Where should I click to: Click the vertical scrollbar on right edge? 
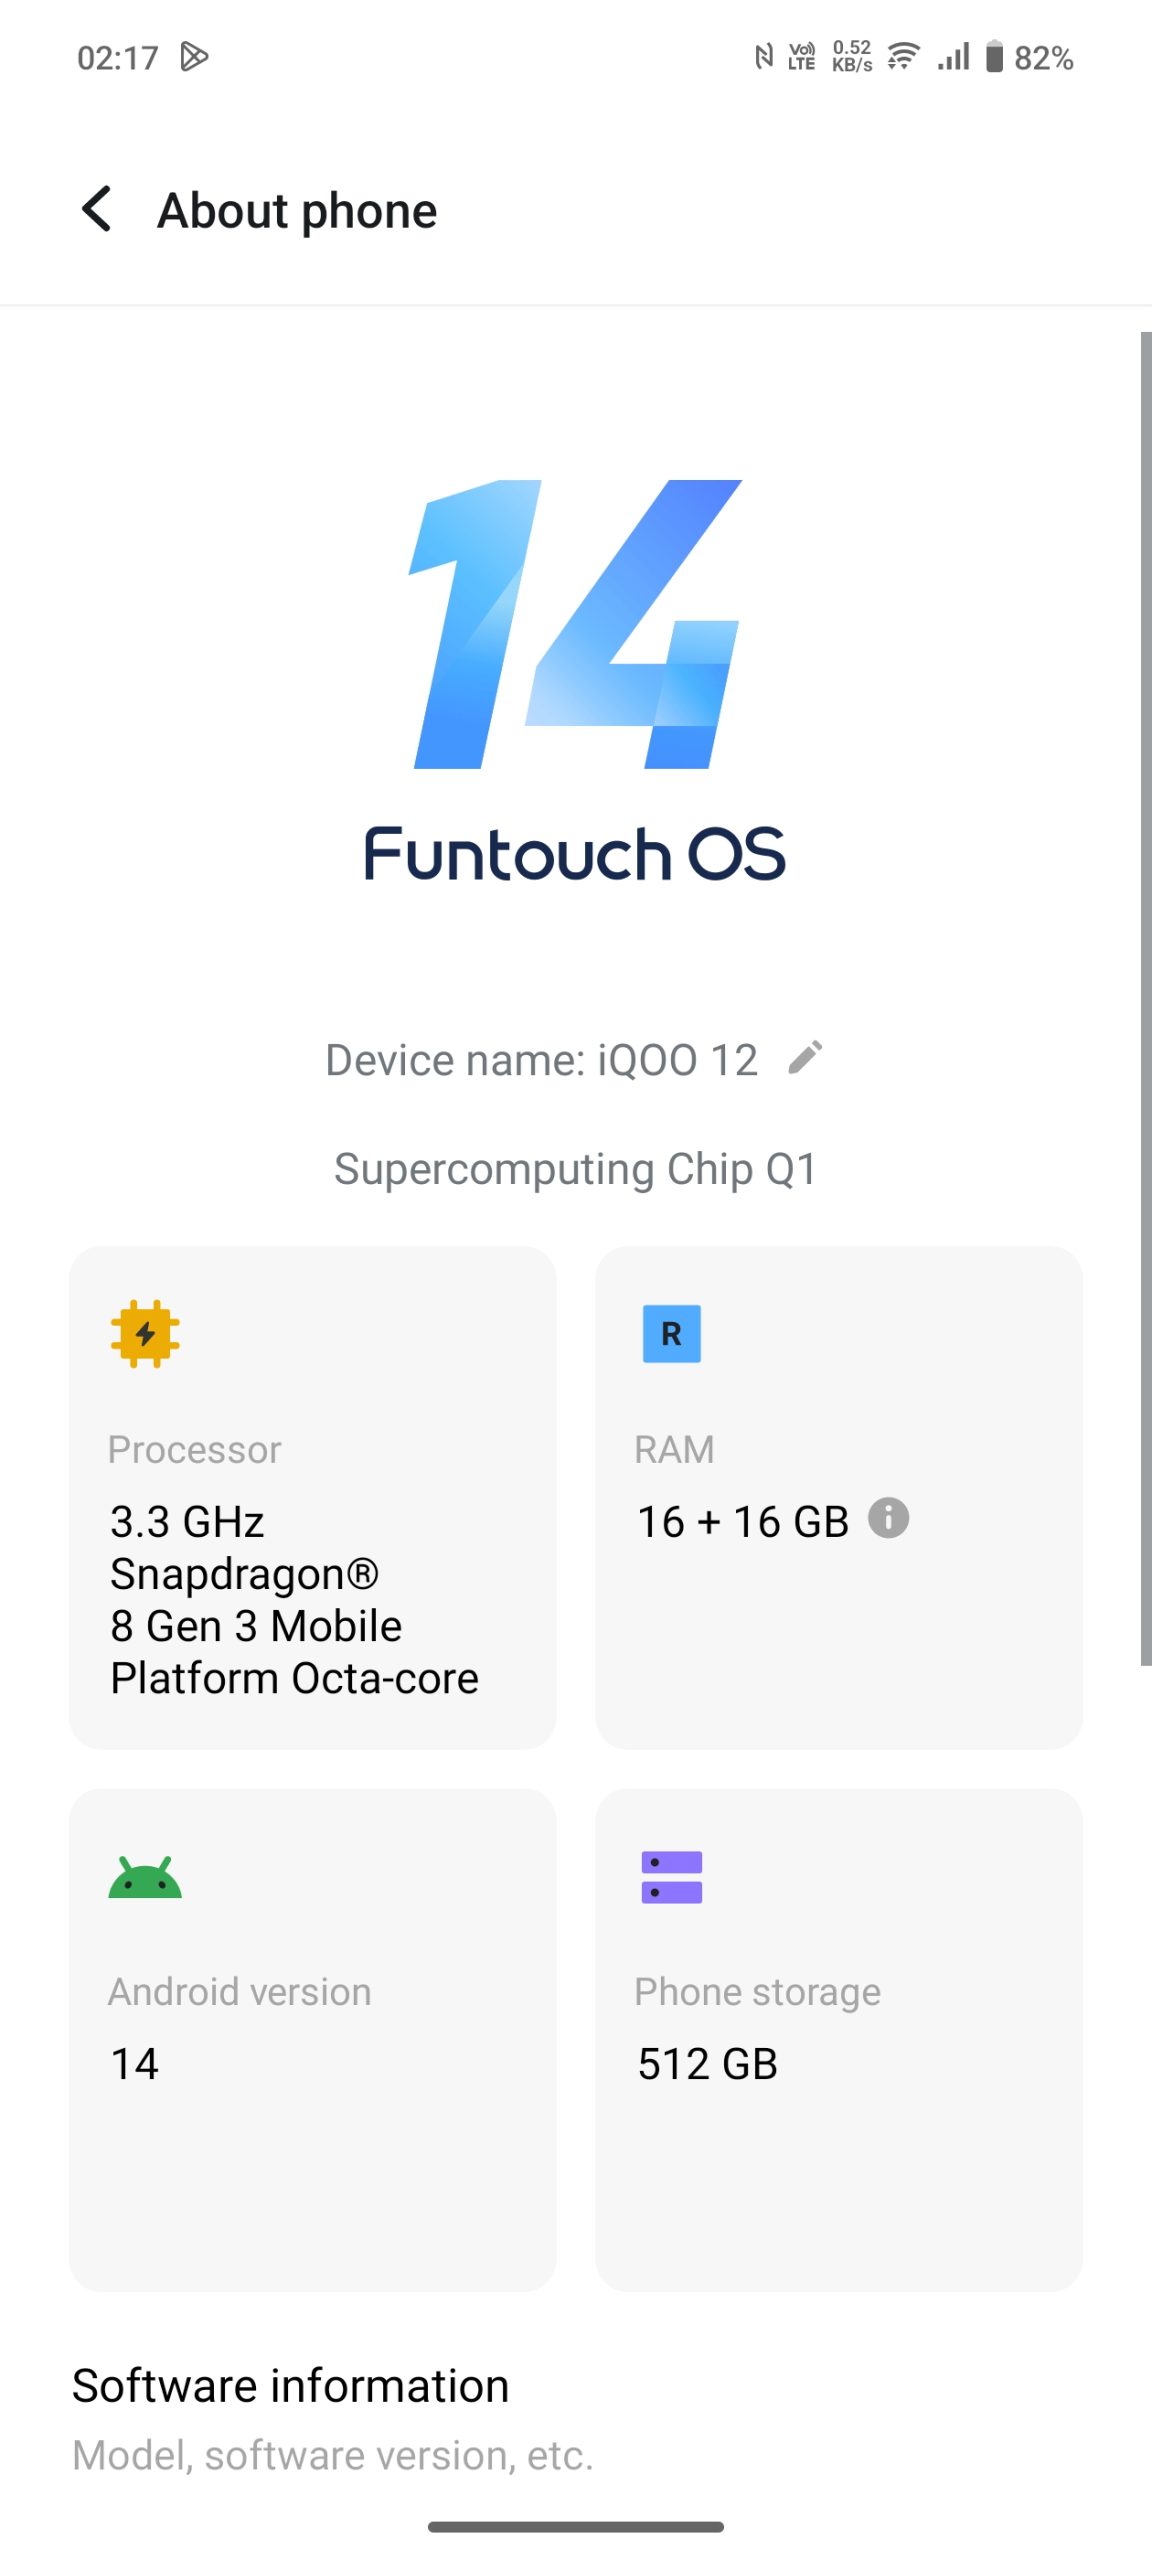[1145, 998]
